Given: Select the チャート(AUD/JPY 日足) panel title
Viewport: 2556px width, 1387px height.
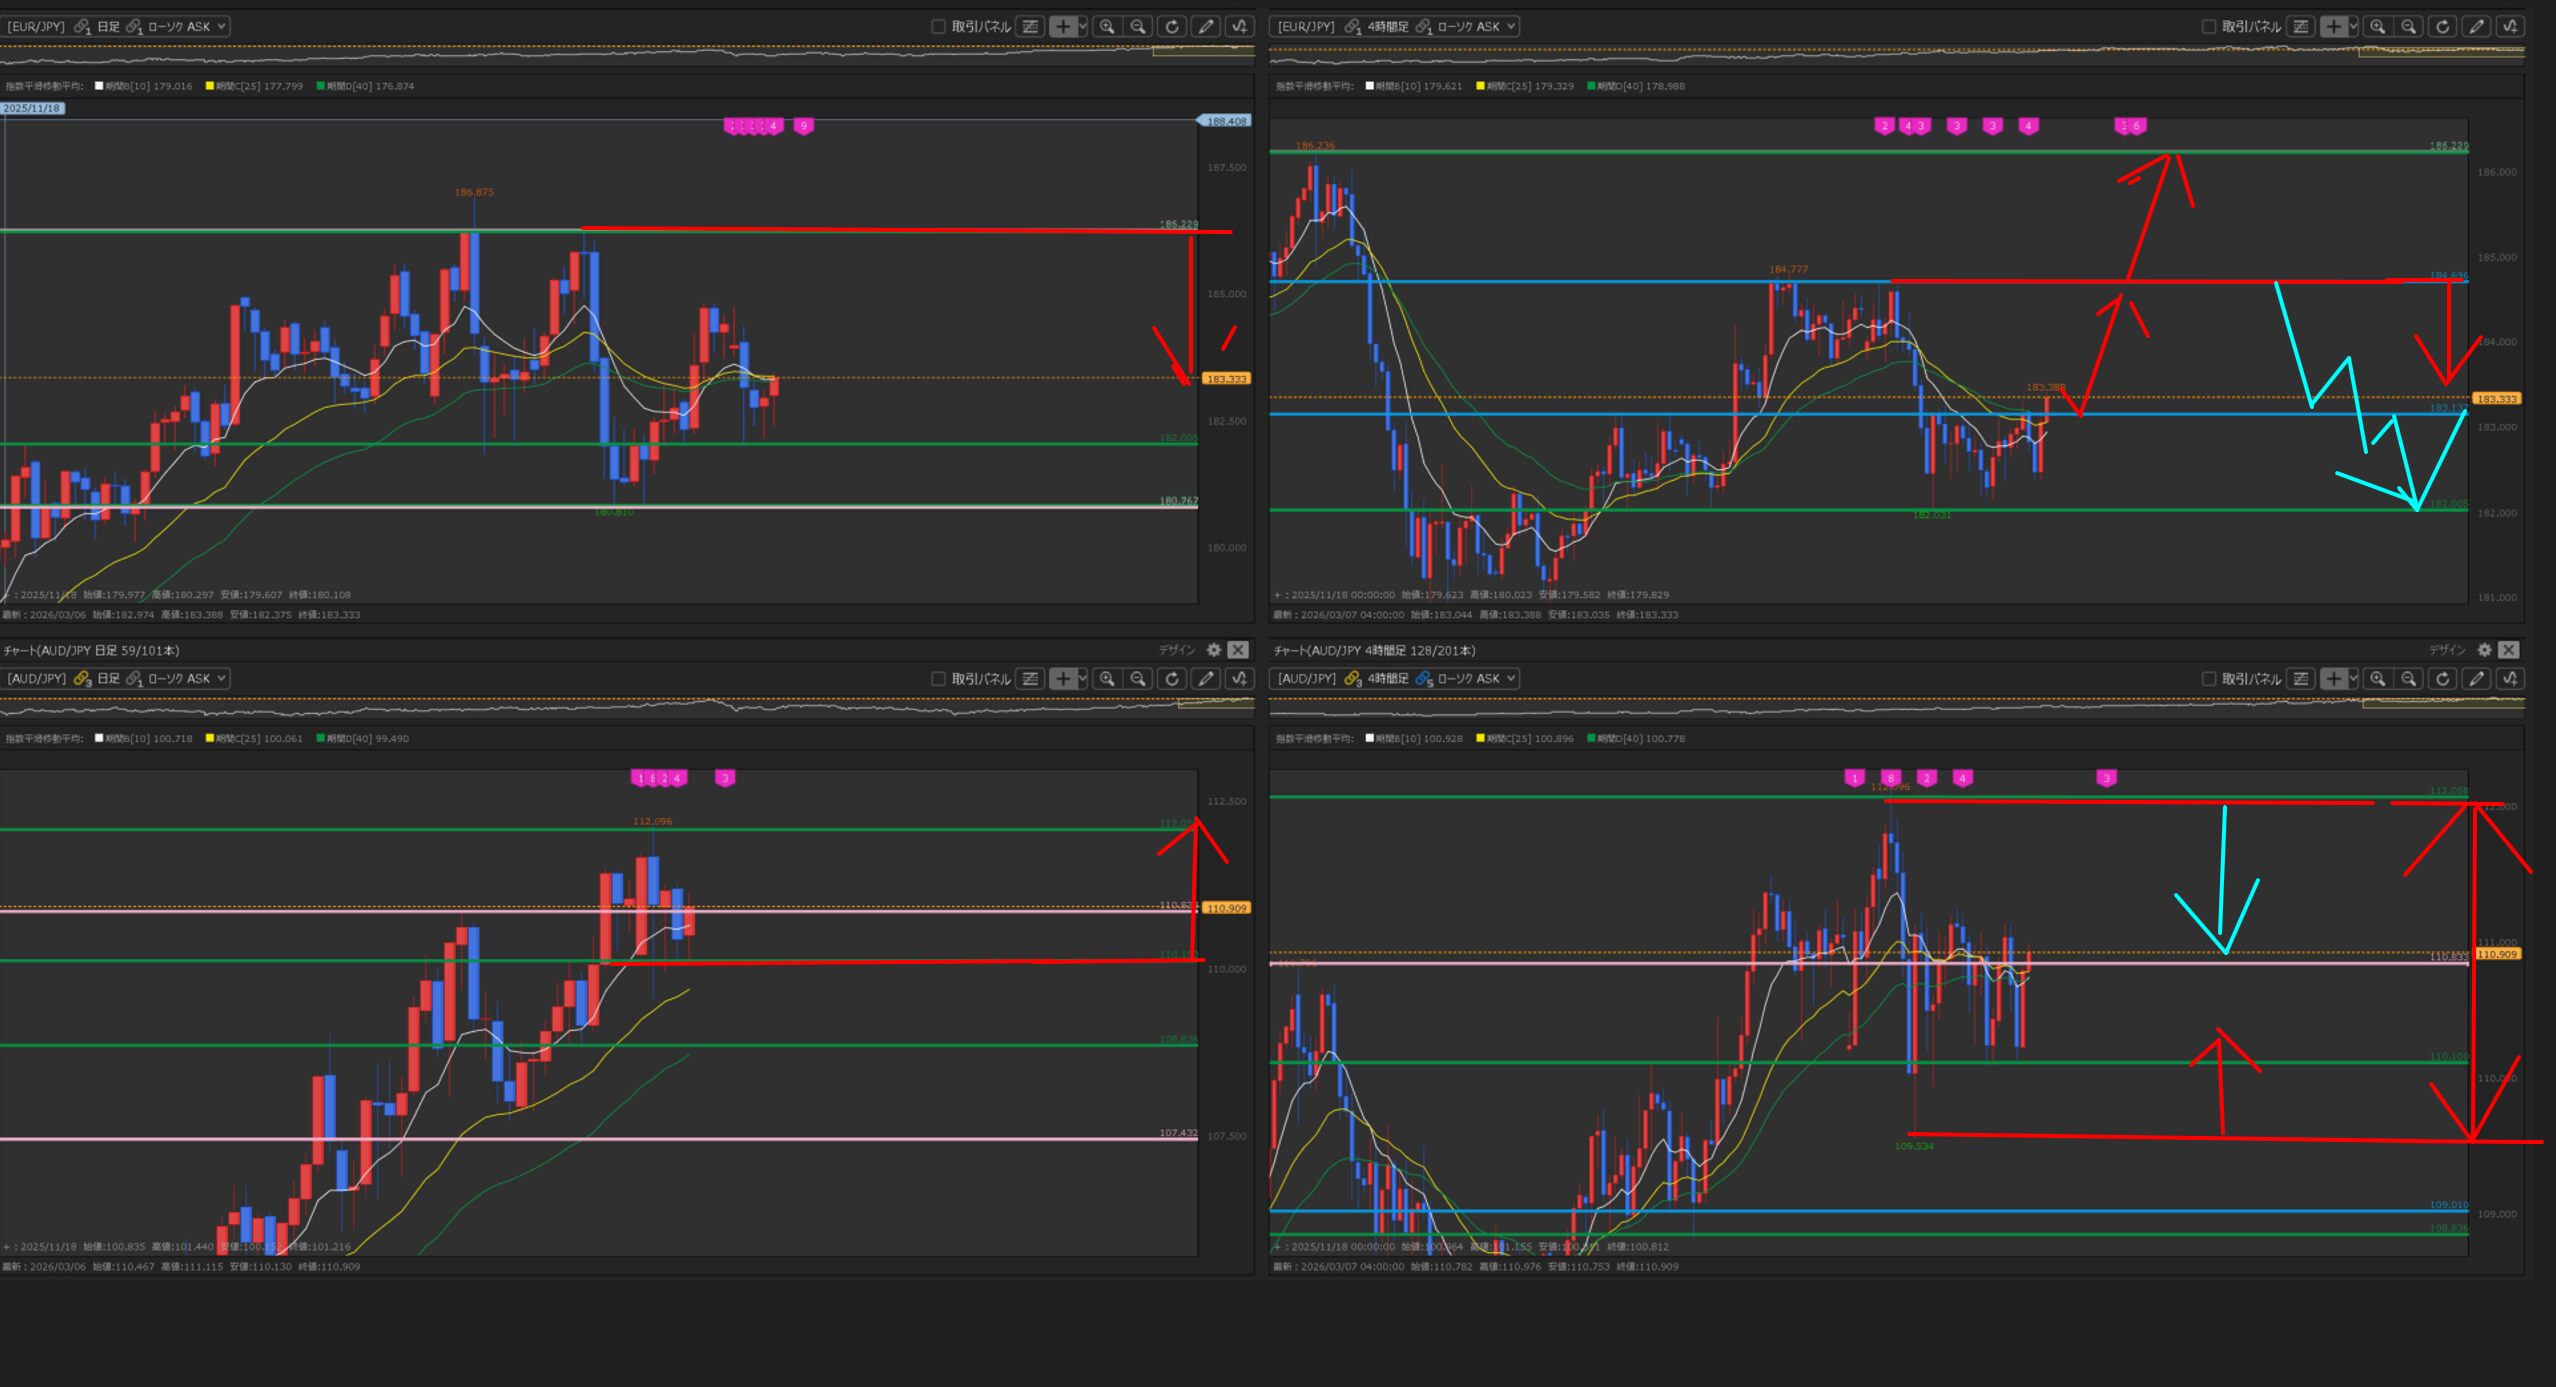Looking at the screenshot, I should coord(92,651).
